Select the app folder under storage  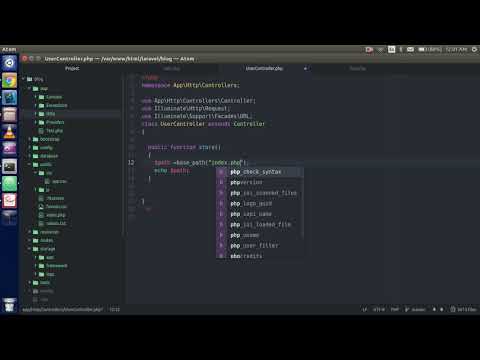tap(50, 257)
